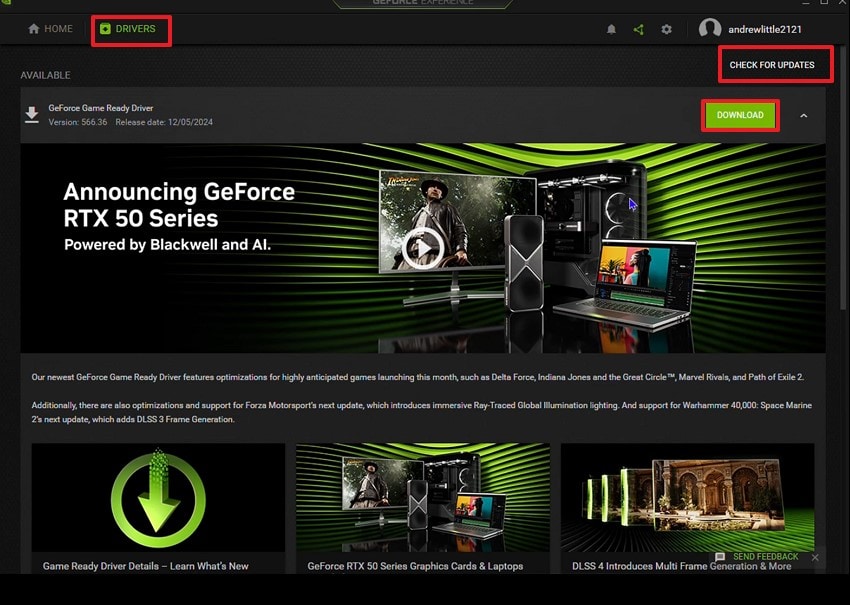850x605 pixels.
Task: Click 'Game Ready Driver Details – Learn What's New' caption
Action: coord(146,566)
